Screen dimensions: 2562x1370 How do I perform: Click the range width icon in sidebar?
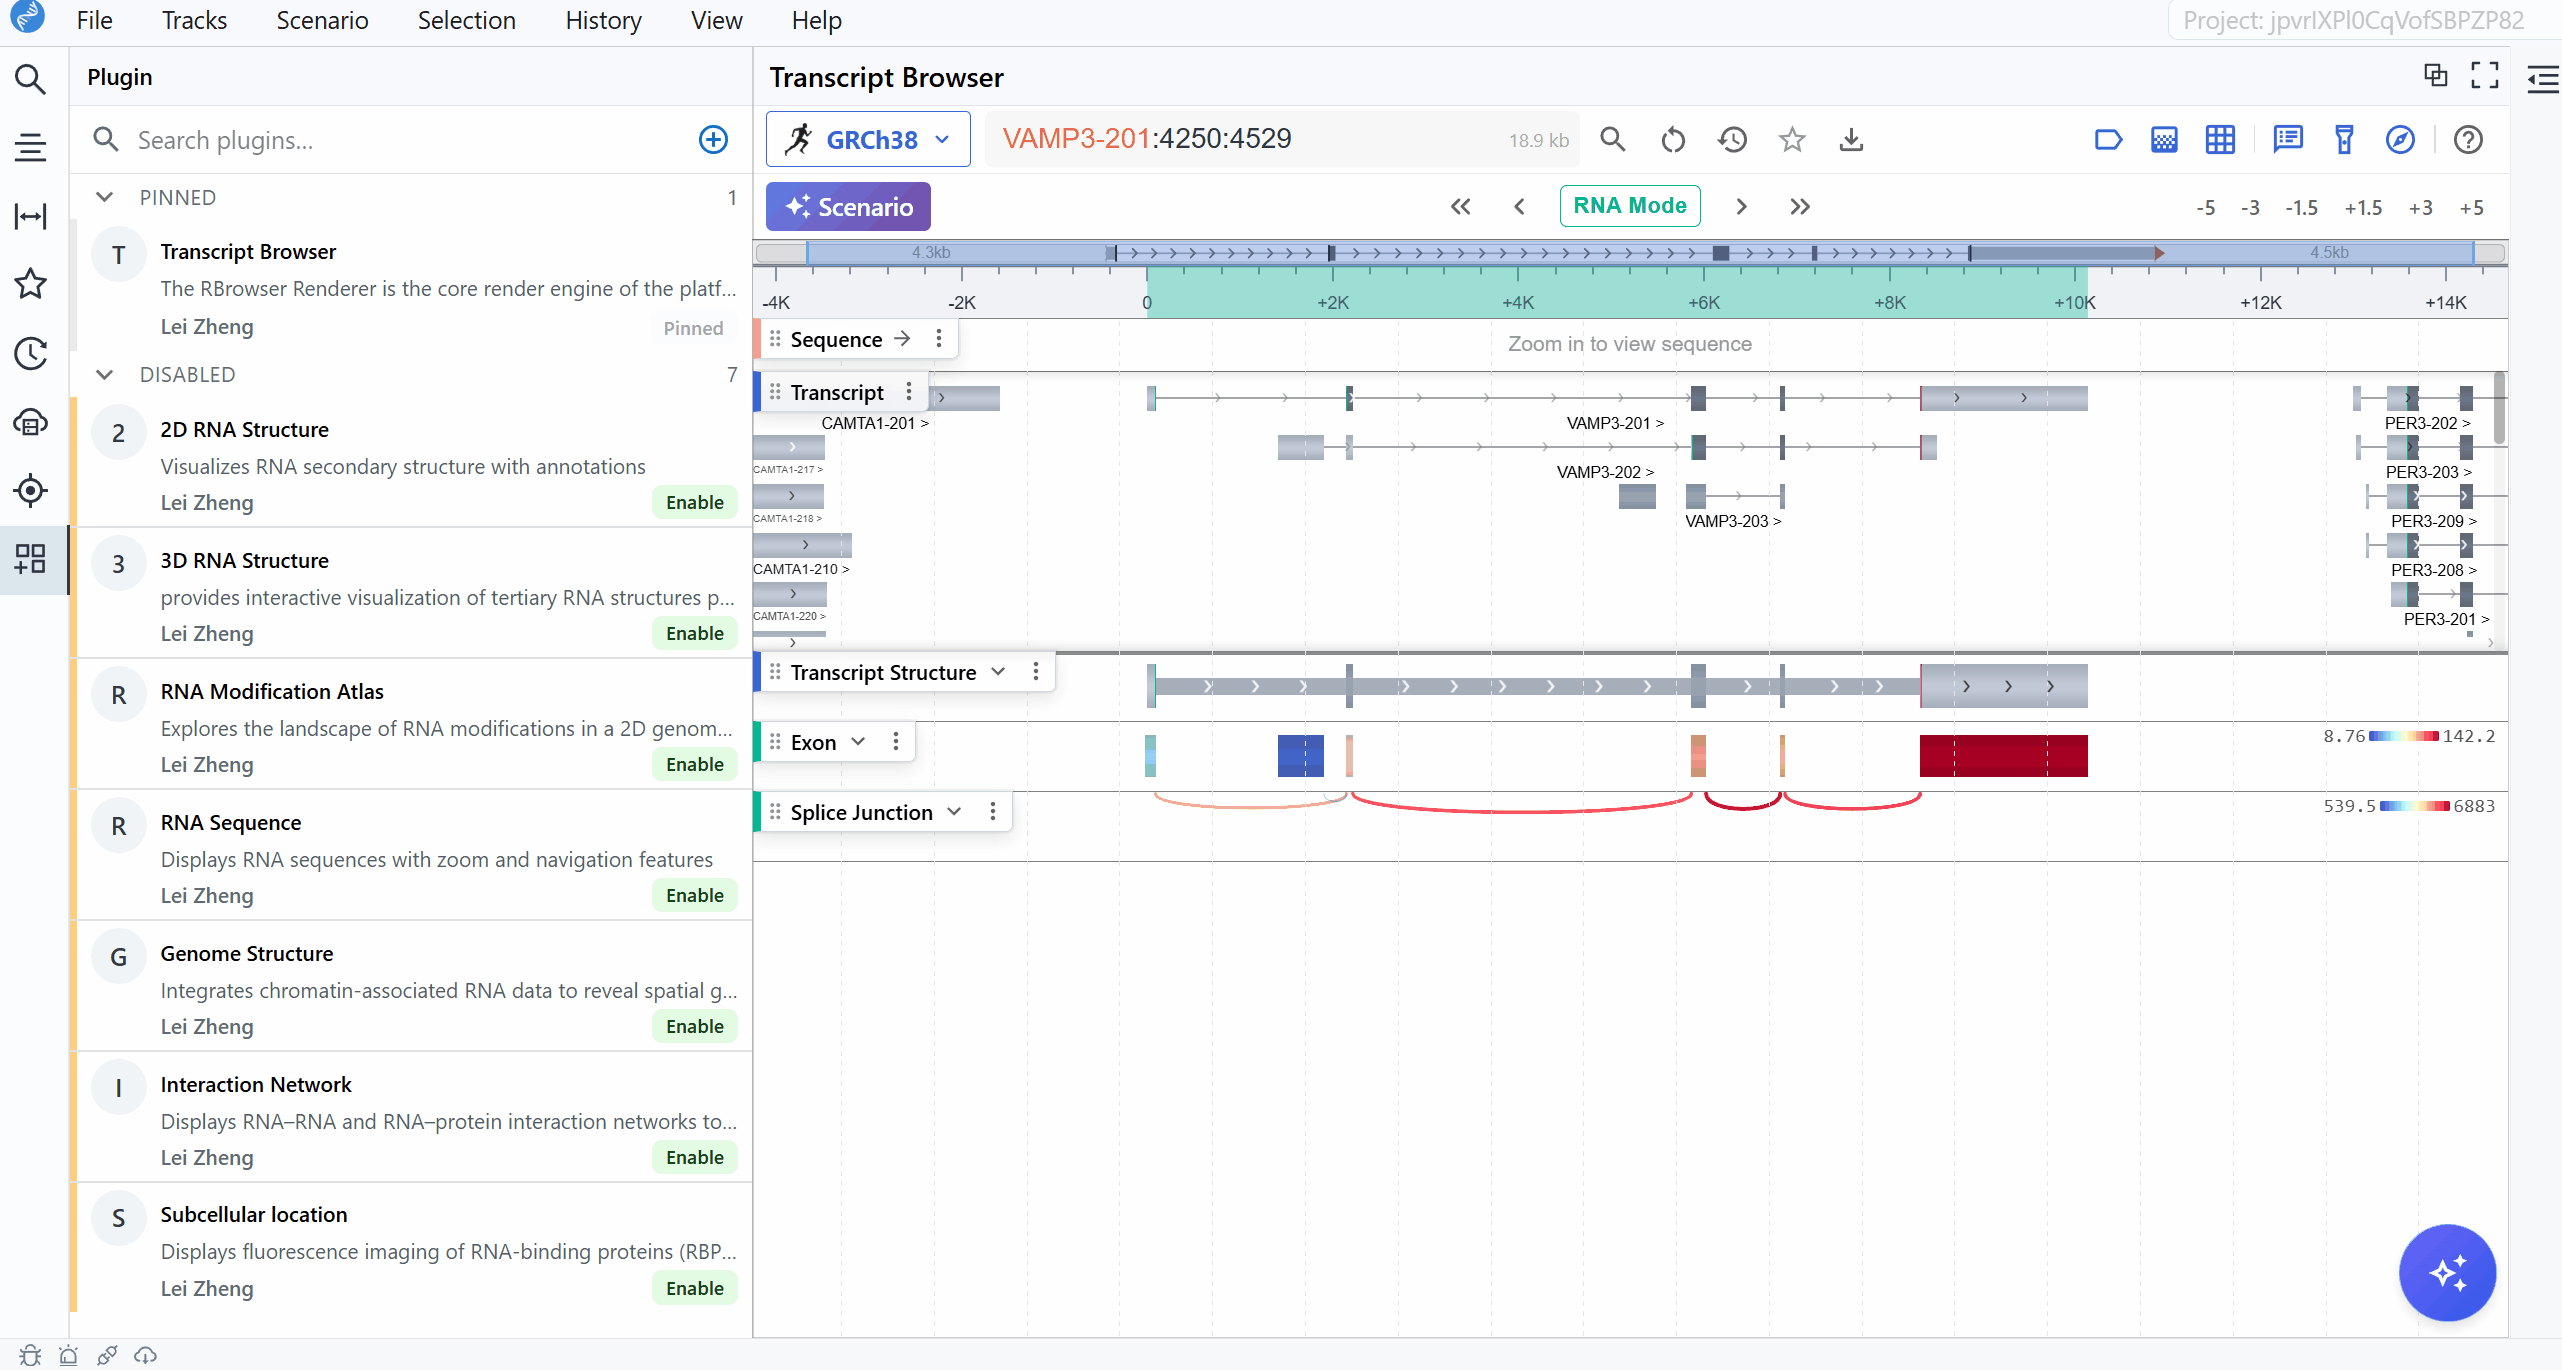click(31, 216)
